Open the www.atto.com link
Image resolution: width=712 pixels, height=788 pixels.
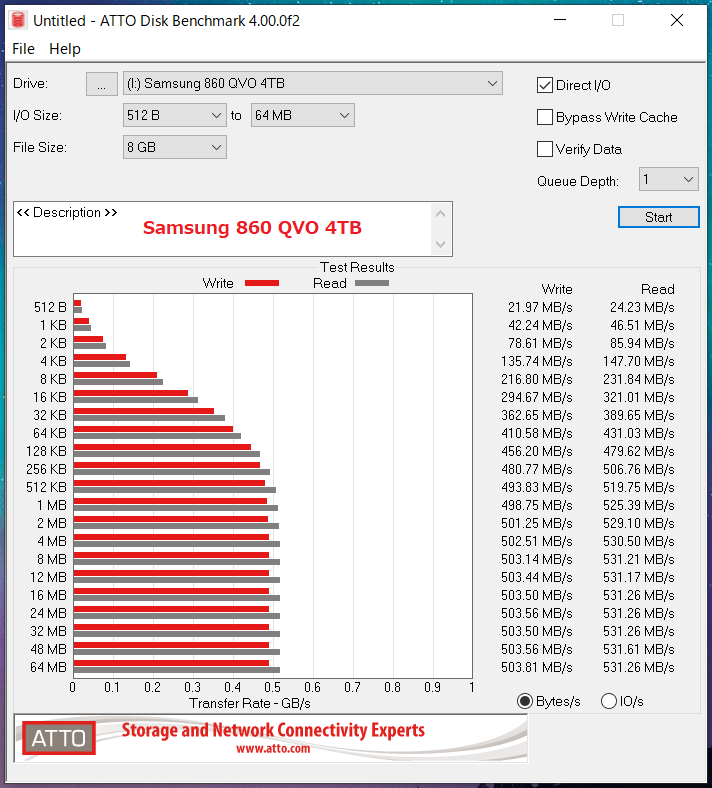[x=273, y=749]
